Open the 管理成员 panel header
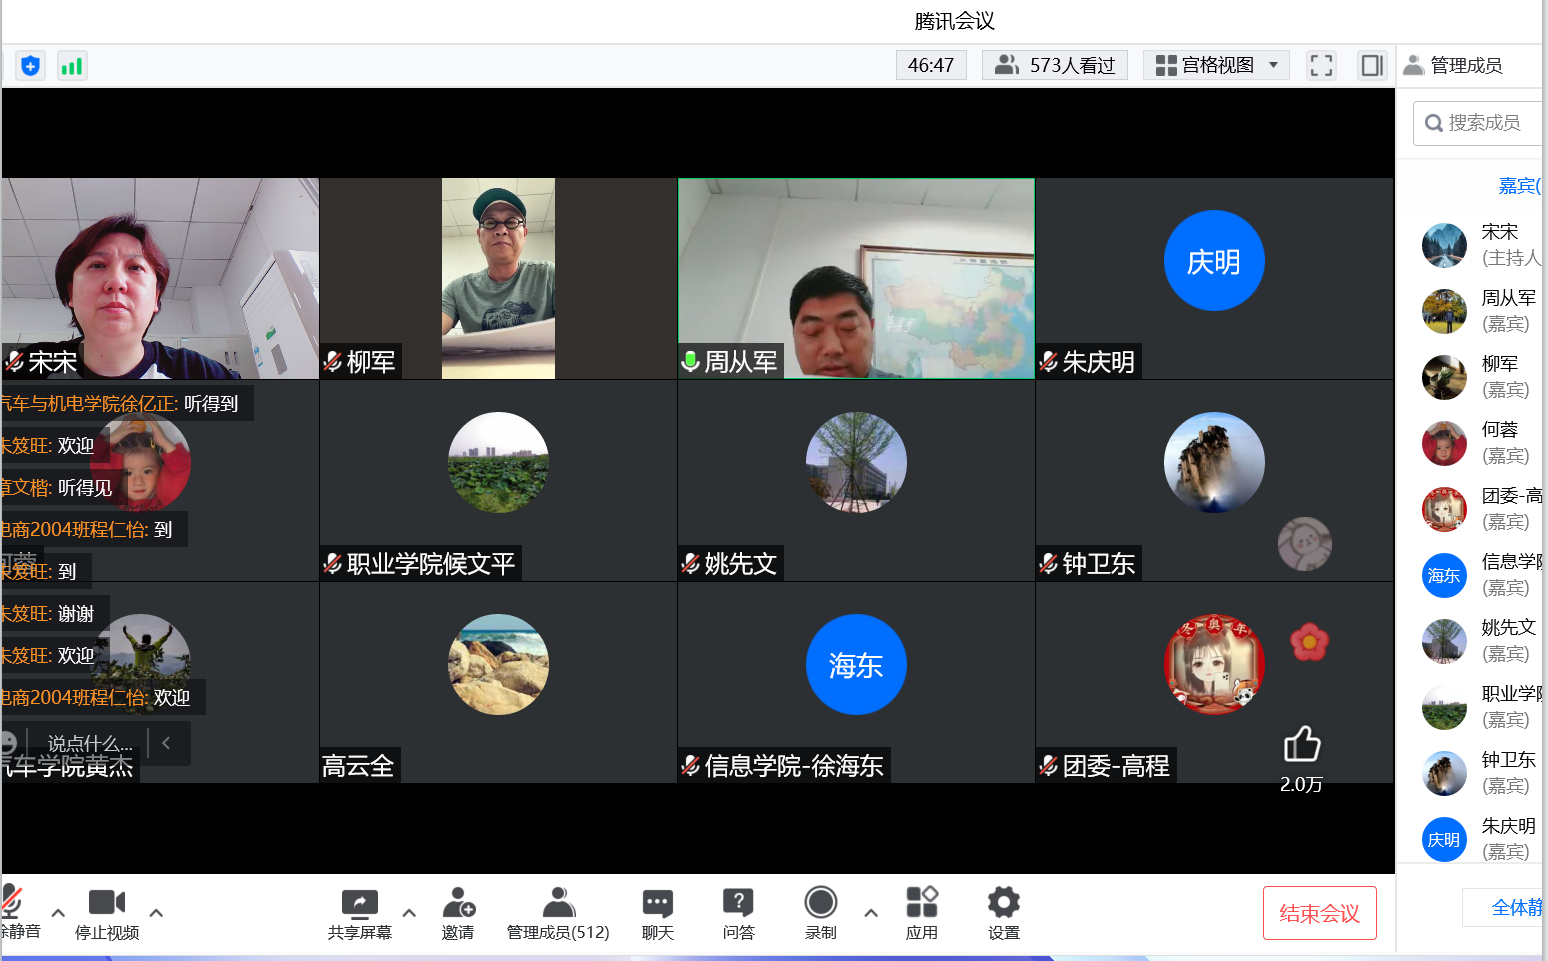Viewport: 1548px width, 961px height. pyautogui.click(x=1453, y=66)
